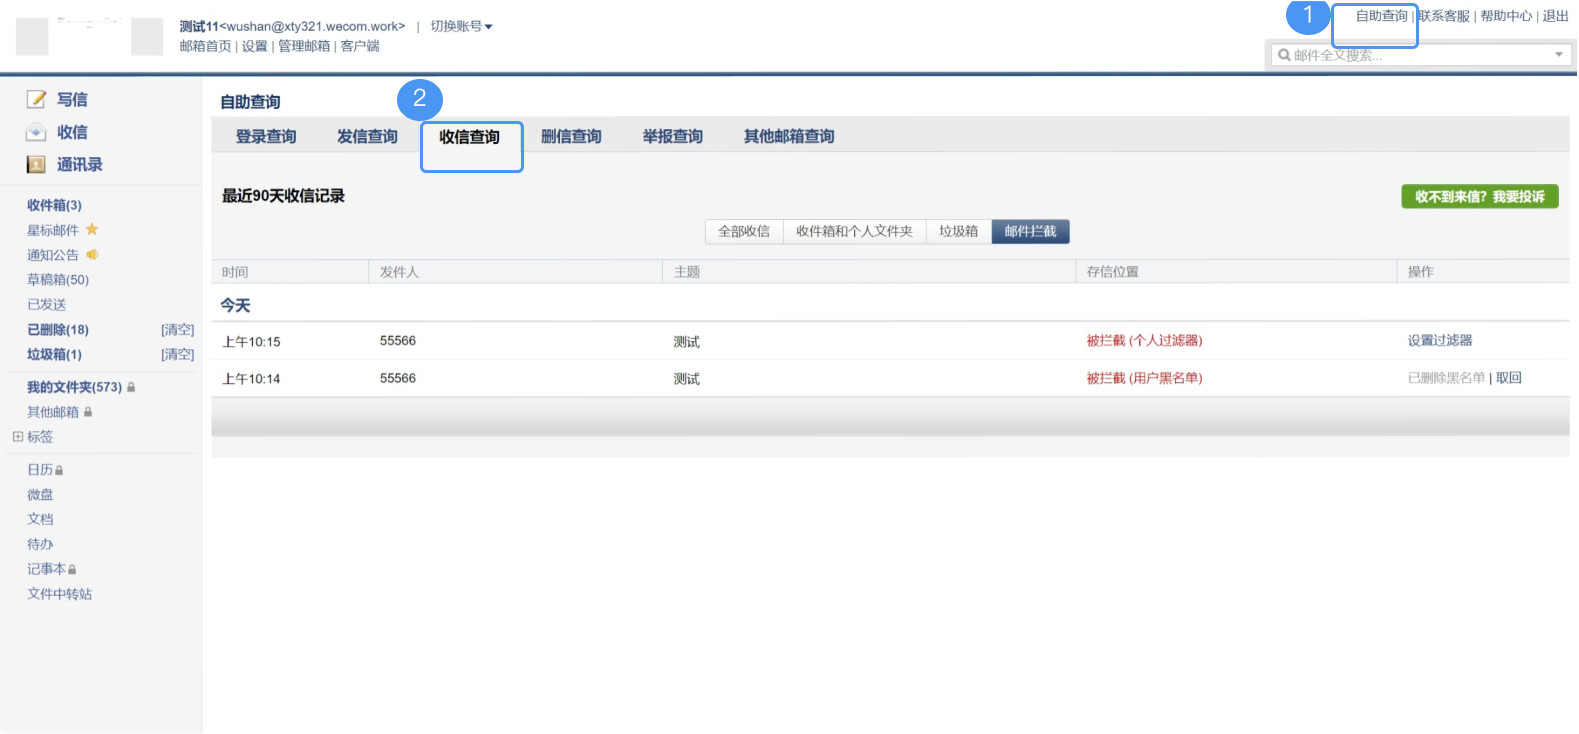Click the magnifier icon in search box
1579x734 pixels.
click(1284, 55)
